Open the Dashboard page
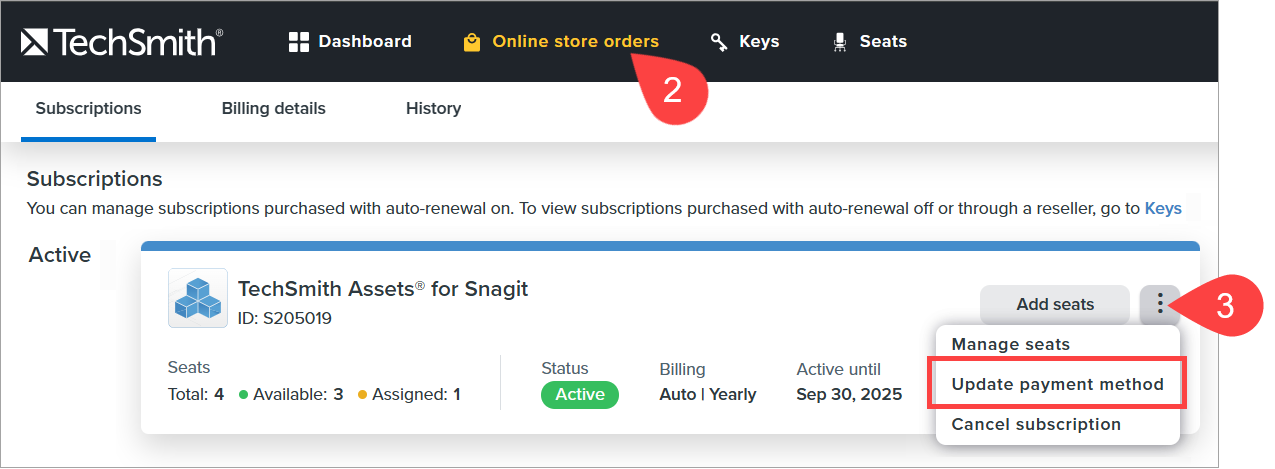Image resolution: width=1275 pixels, height=469 pixels. [x=364, y=42]
